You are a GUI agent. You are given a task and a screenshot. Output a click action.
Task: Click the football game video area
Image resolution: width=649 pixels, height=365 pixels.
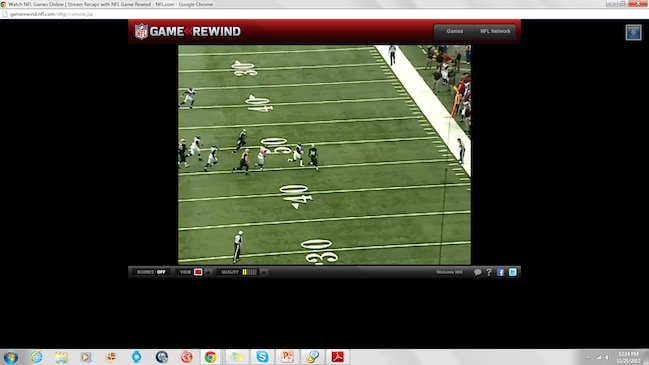pos(324,155)
